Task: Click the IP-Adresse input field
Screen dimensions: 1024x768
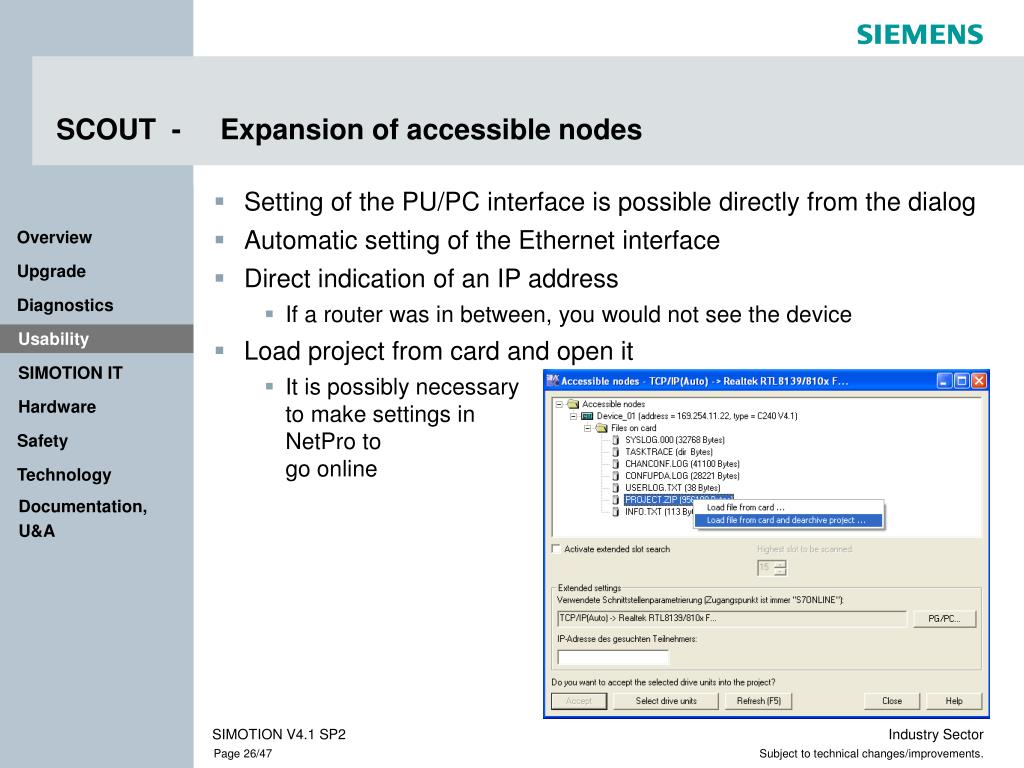Action: click(x=613, y=657)
